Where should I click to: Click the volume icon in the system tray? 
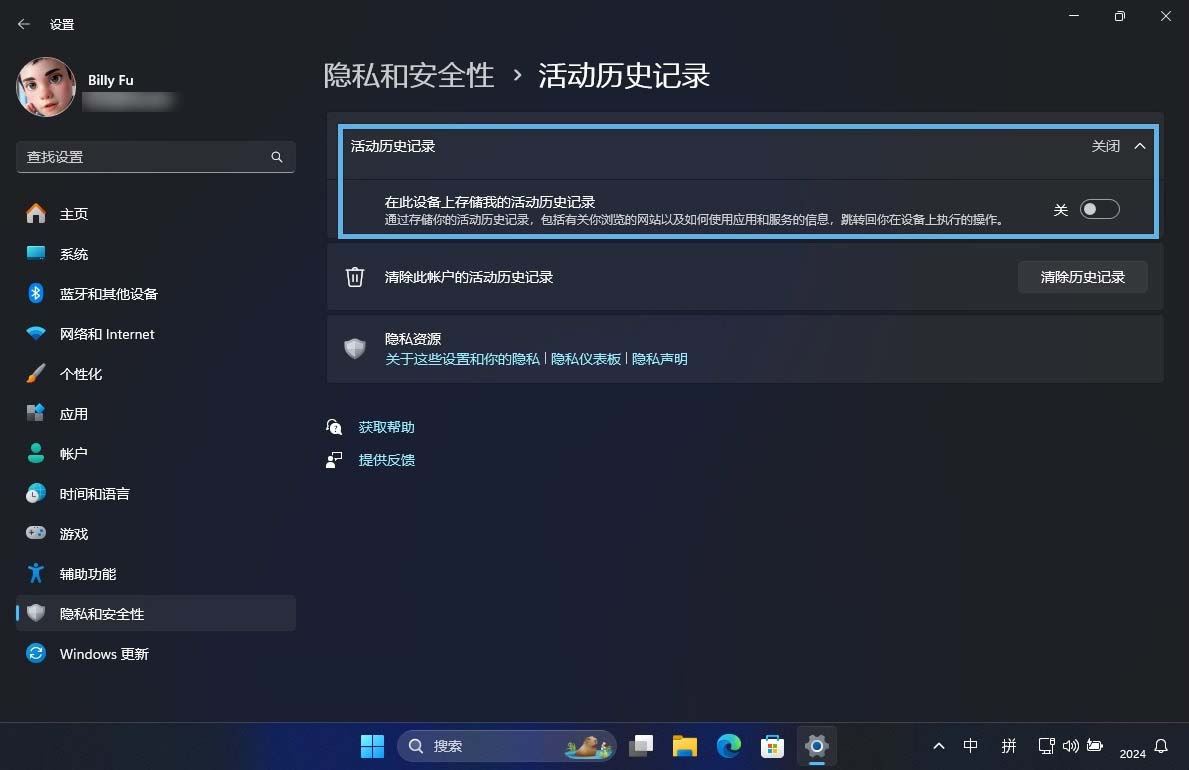click(x=1070, y=746)
